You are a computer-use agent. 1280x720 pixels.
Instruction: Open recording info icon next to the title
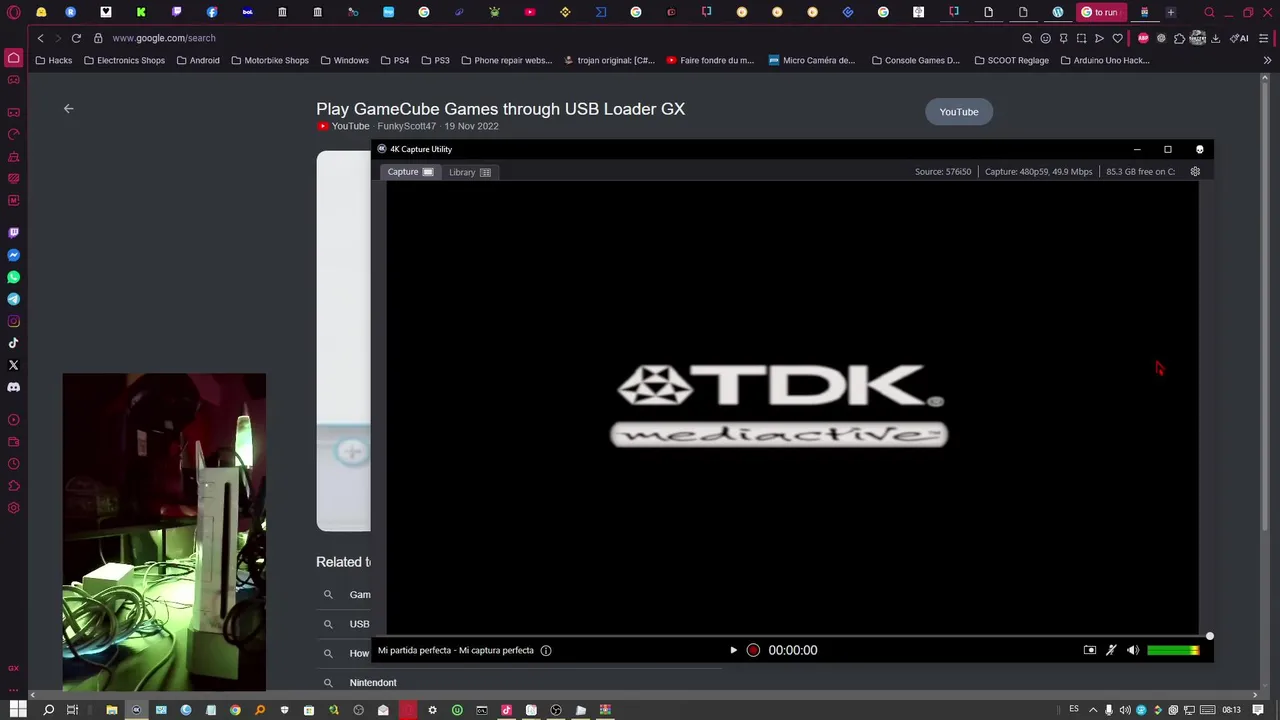click(546, 650)
